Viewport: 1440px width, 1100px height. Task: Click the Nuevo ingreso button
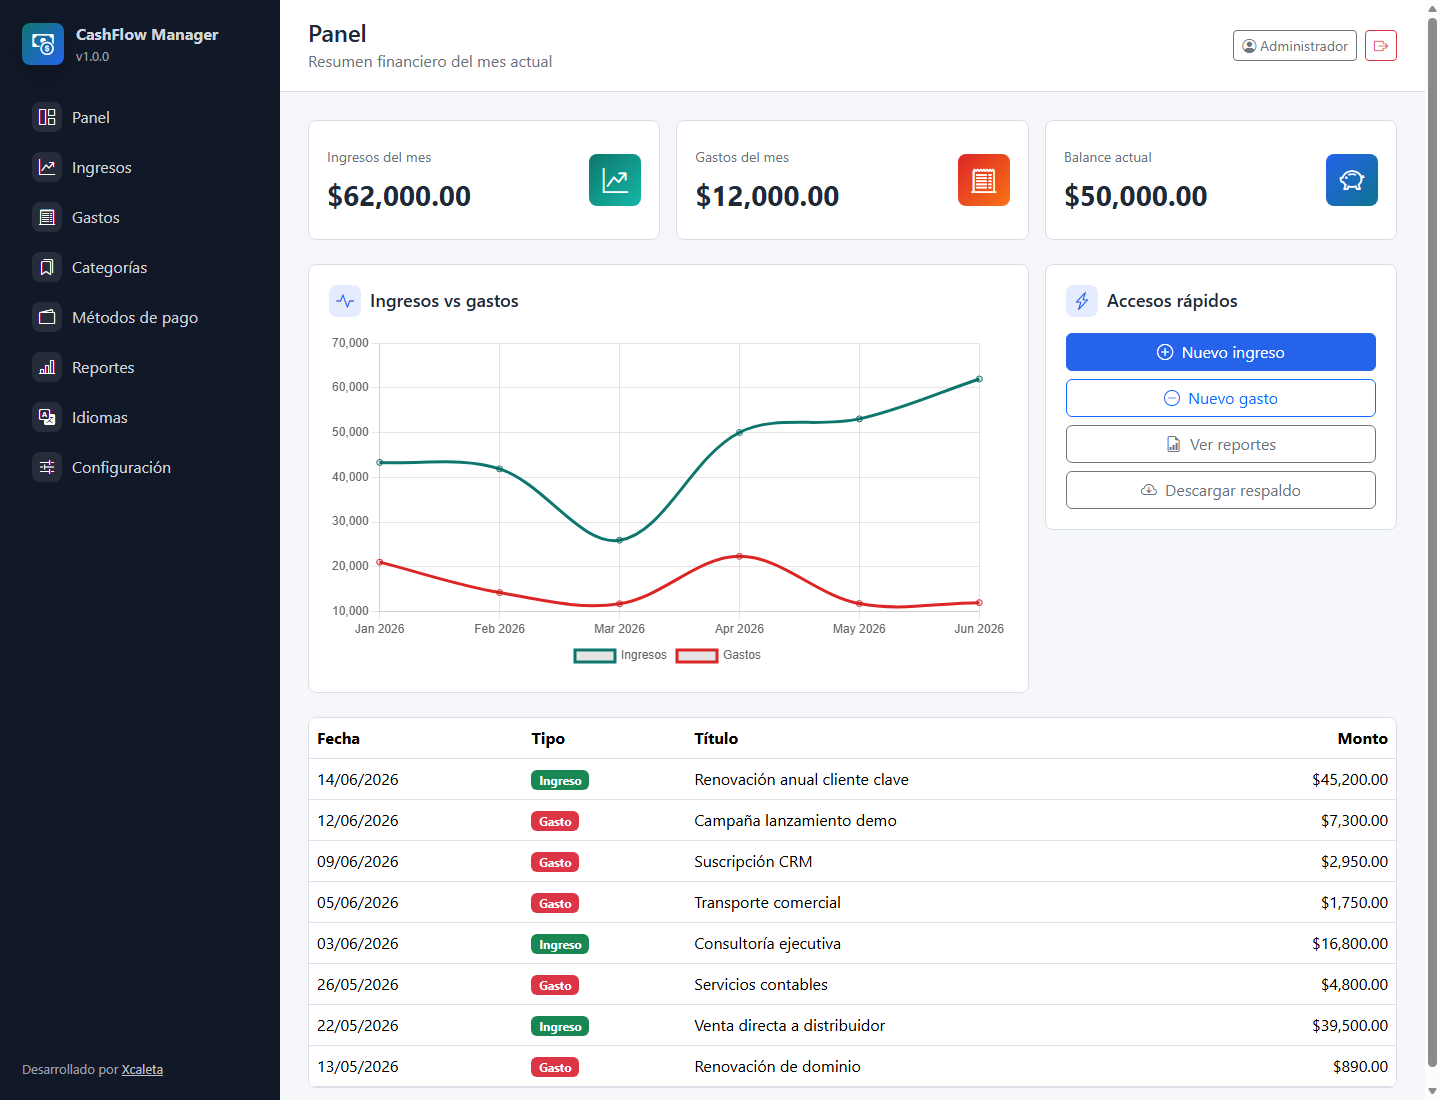[x=1221, y=352]
